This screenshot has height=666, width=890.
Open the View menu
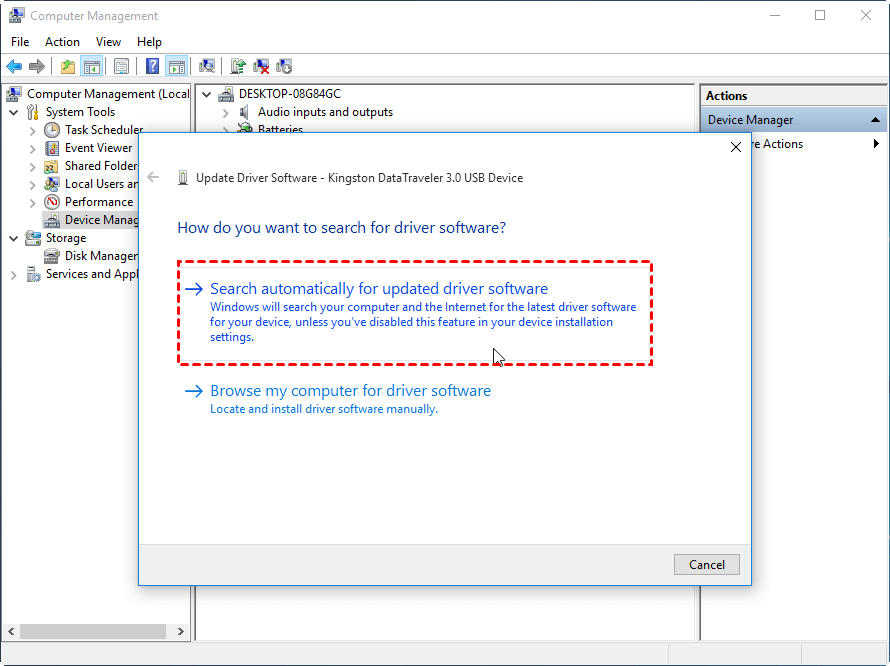[108, 42]
